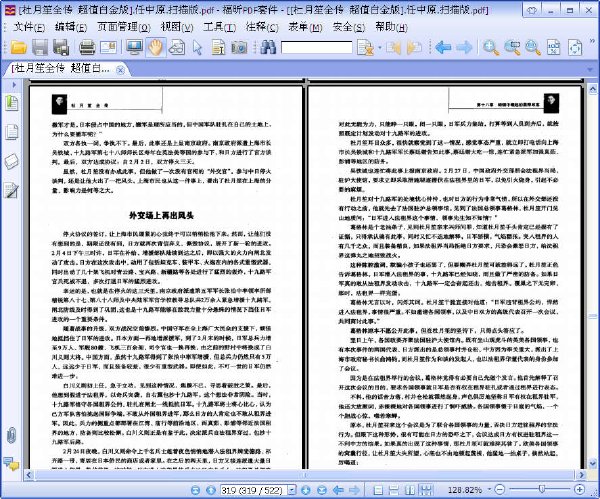Viewport: 600px width, 499px height.
Task: Open the Layers panel in the sidebar
Action: pos(11,161)
